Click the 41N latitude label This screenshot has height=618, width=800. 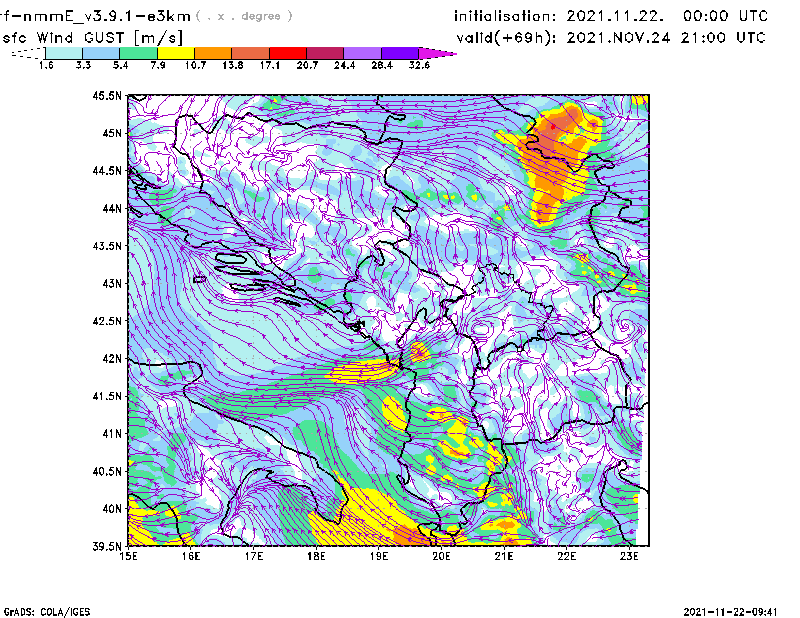pos(112,434)
